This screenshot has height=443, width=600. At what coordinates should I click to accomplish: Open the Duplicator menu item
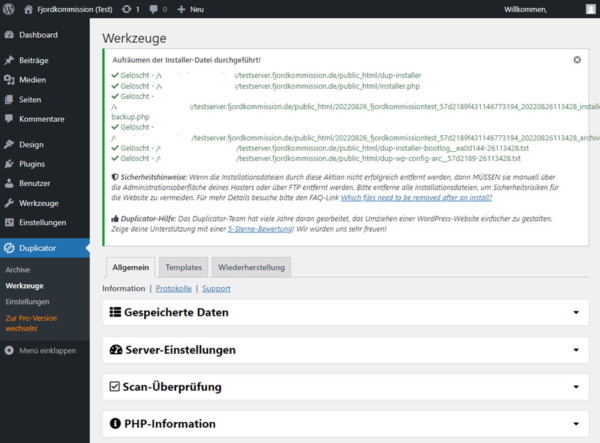[x=45, y=248]
